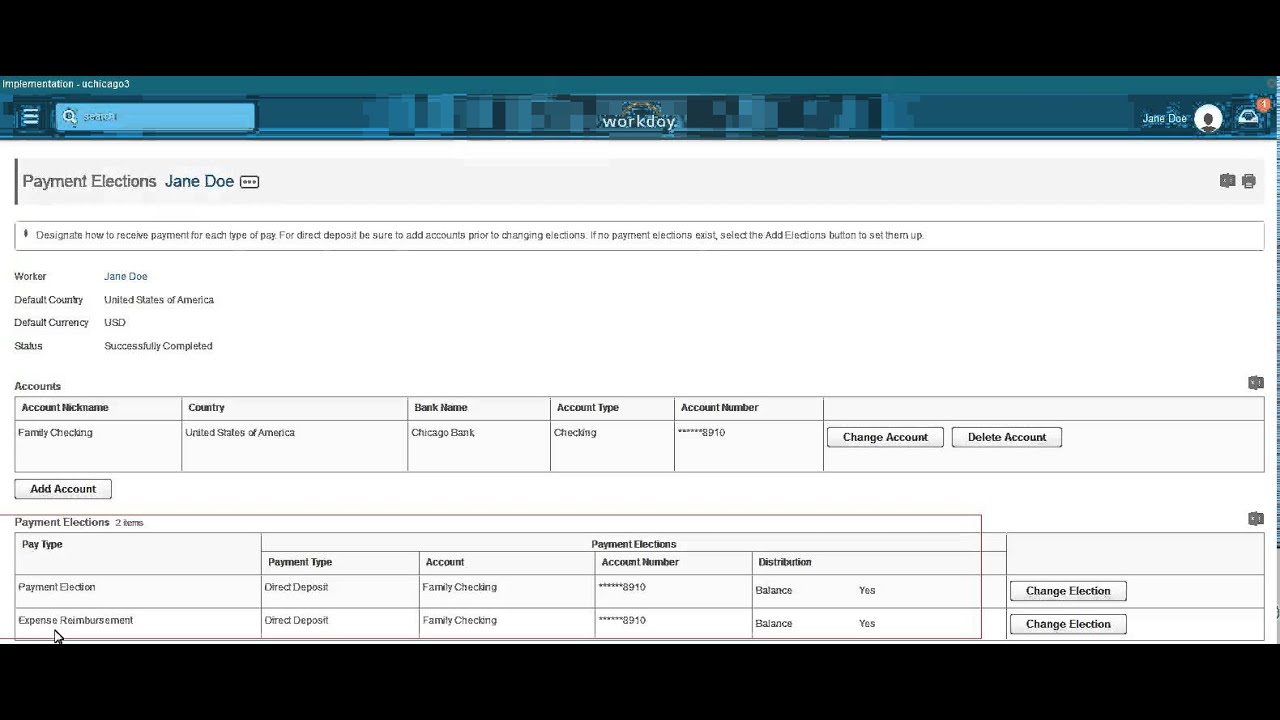
Task: Click Jane Doe username in header
Action: coord(1164,118)
